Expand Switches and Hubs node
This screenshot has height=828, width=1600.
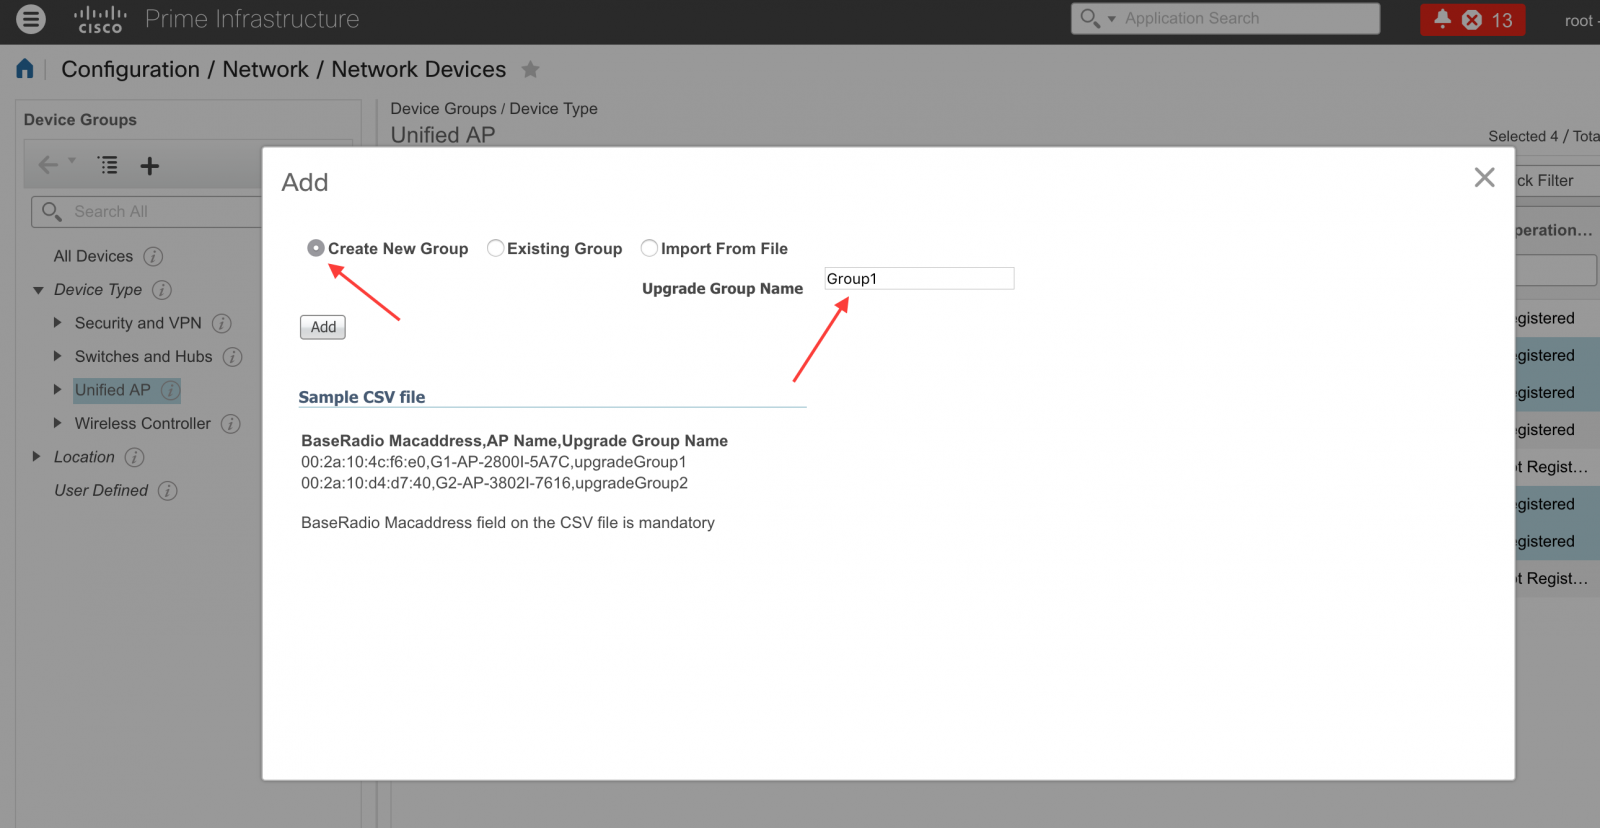click(57, 356)
